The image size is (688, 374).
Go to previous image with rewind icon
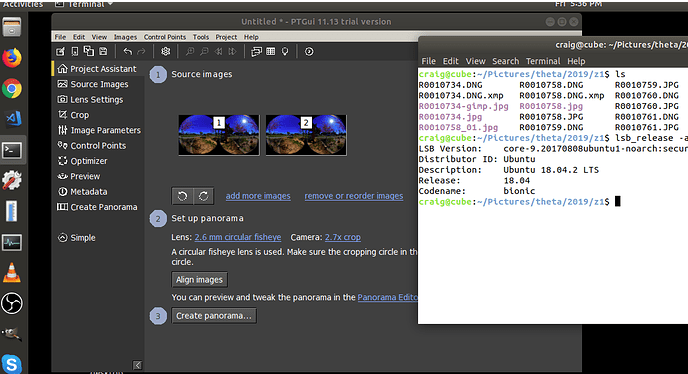218,51
